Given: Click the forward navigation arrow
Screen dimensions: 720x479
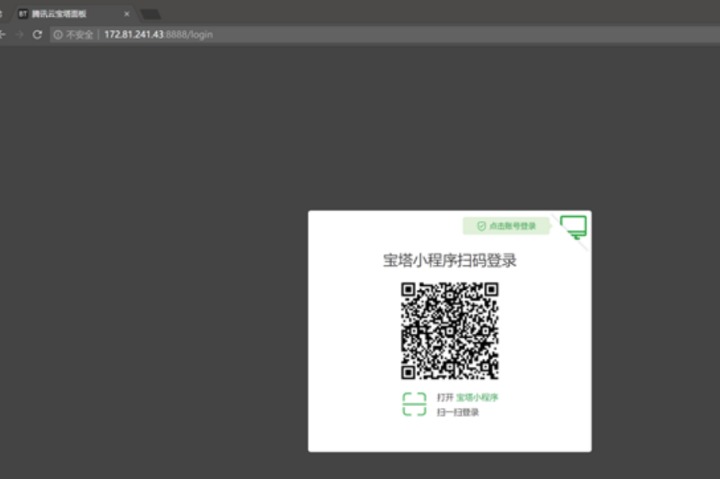Looking at the screenshot, I should [x=19, y=34].
